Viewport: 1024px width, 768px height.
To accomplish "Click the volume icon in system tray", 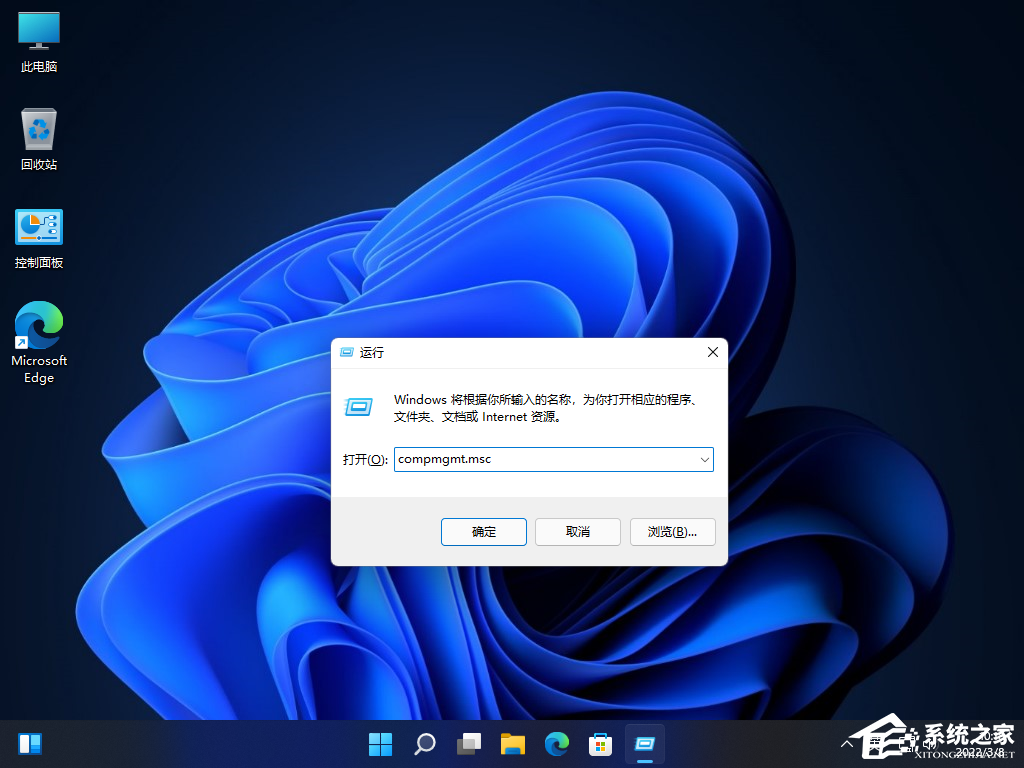I will (x=928, y=744).
